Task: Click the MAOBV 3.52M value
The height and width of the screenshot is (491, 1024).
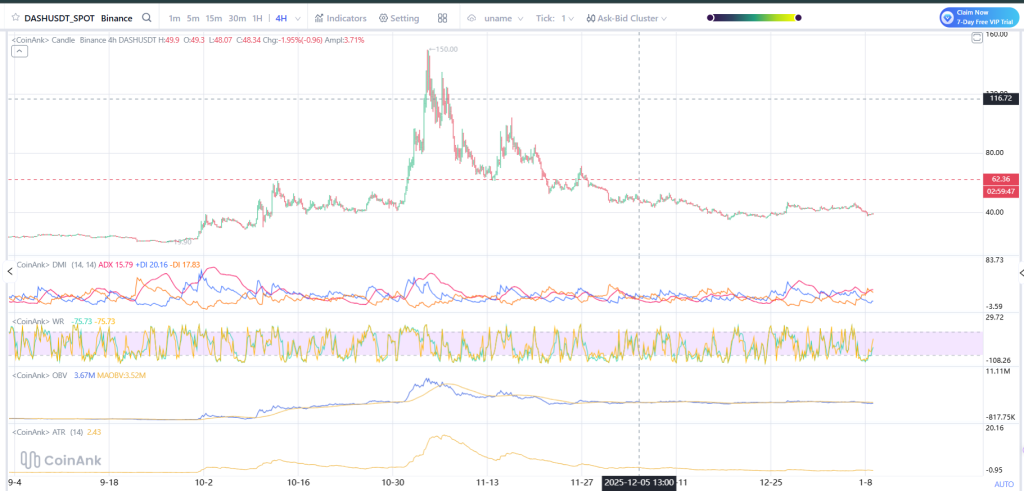Action: pyautogui.click(x=121, y=375)
